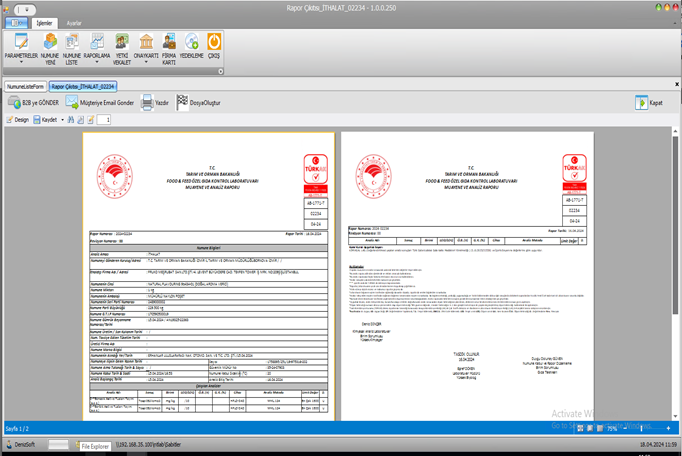
Task: Click the Yazdır print button
Action: coord(154,103)
